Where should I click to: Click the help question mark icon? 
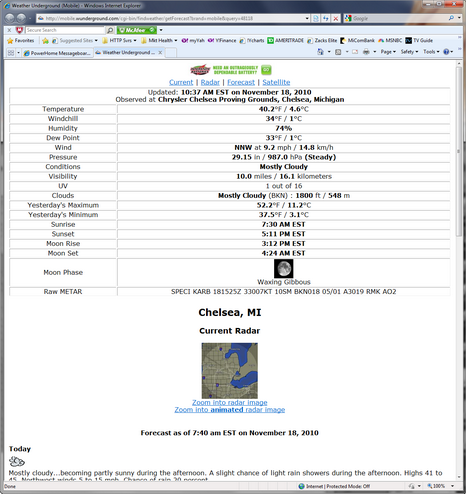(x=446, y=52)
